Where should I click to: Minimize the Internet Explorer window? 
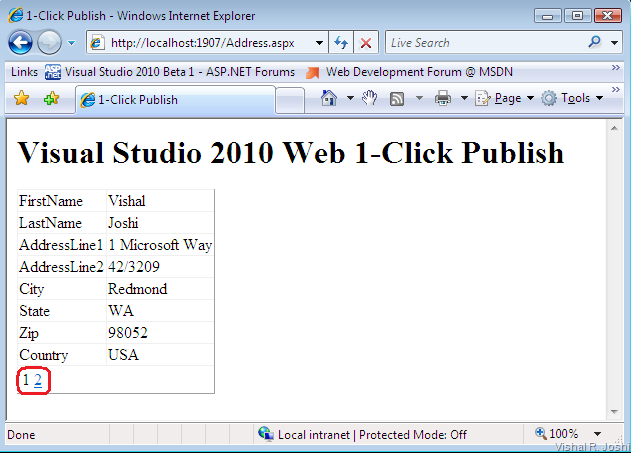pyautogui.click(x=547, y=16)
